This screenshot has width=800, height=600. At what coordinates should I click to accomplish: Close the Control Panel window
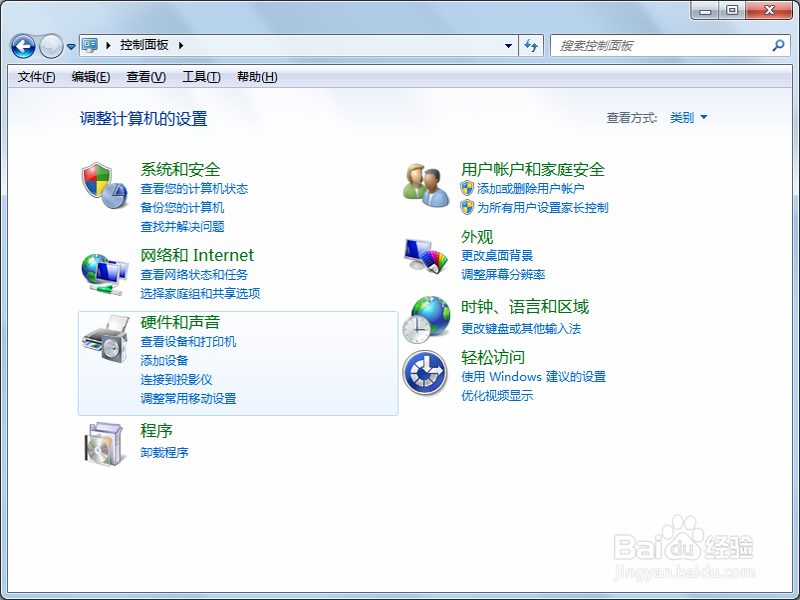coord(769,10)
